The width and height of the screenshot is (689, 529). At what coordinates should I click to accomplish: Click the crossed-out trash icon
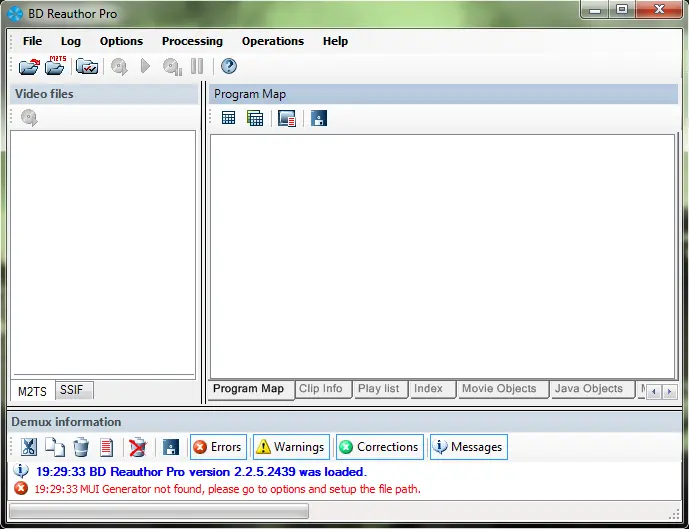click(x=138, y=447)
